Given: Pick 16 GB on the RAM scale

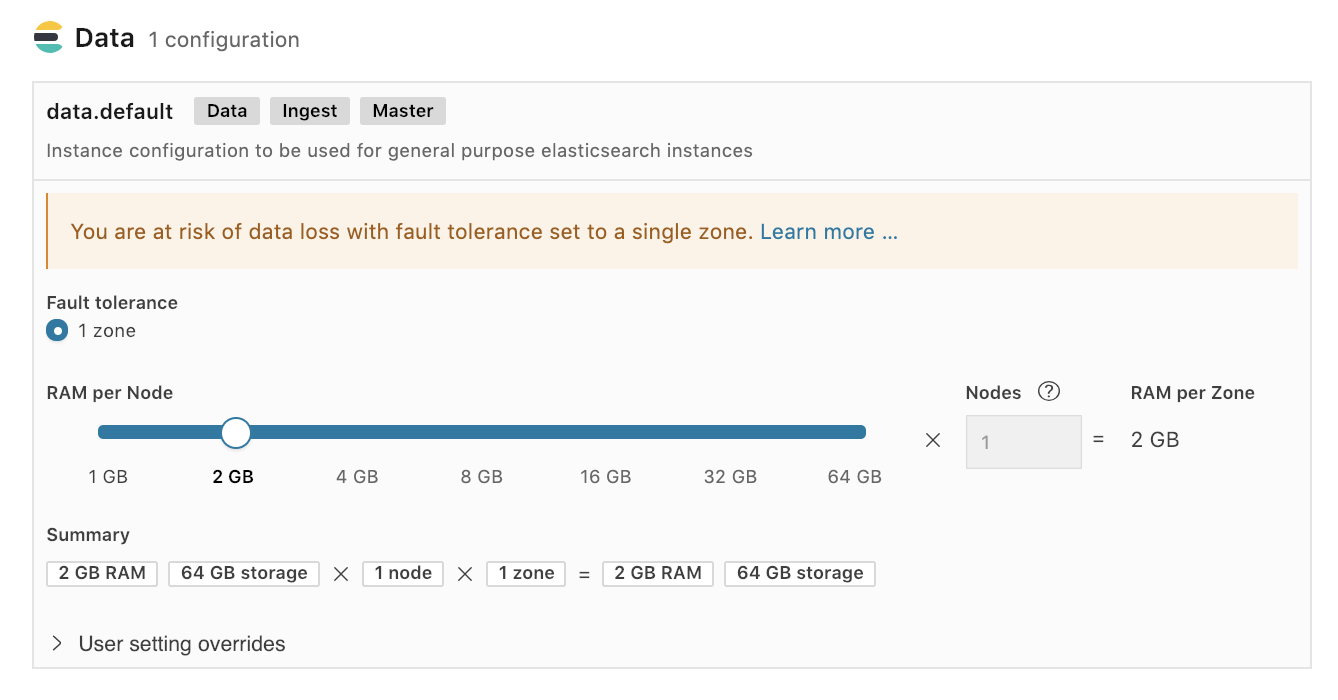Looking at the screenshot, I should pyautogui.click(x=605, y=477).
